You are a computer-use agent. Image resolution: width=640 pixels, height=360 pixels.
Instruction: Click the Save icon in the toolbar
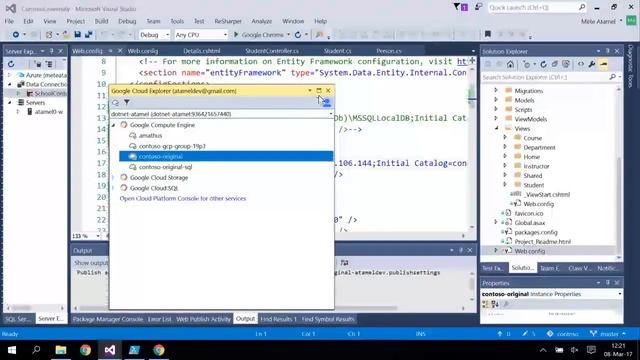78,35
